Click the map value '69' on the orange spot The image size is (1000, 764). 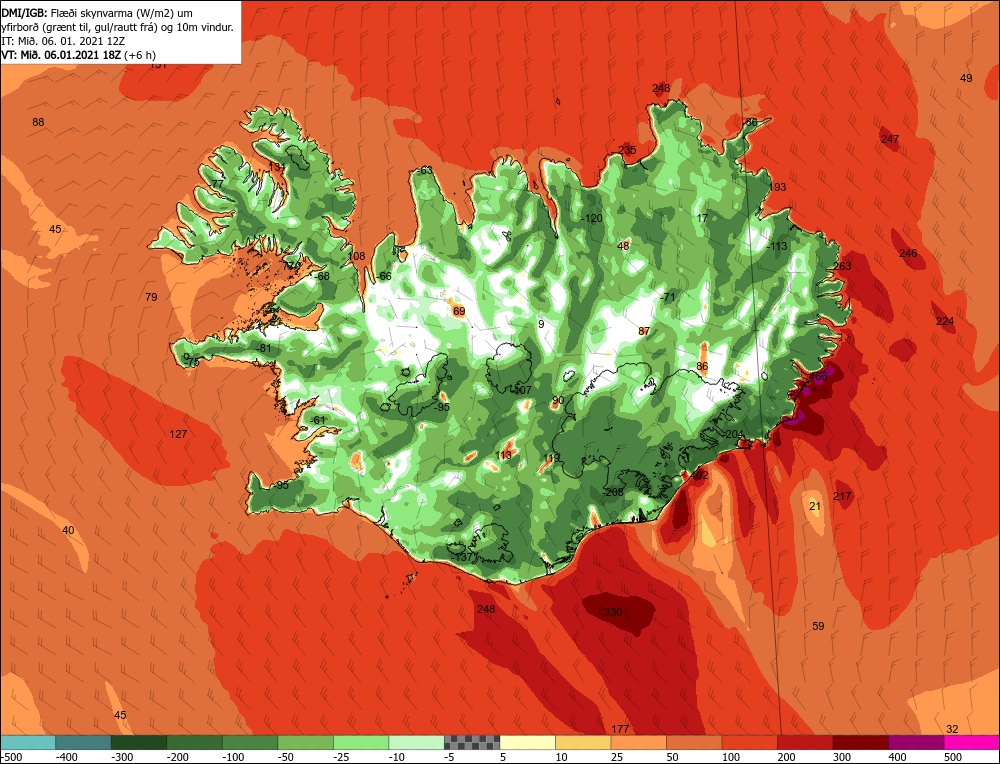coord(459,312)
